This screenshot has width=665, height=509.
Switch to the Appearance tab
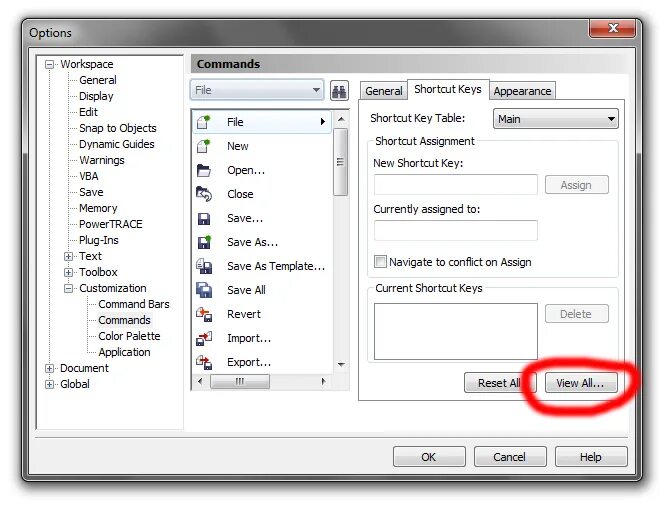point(522,91)
